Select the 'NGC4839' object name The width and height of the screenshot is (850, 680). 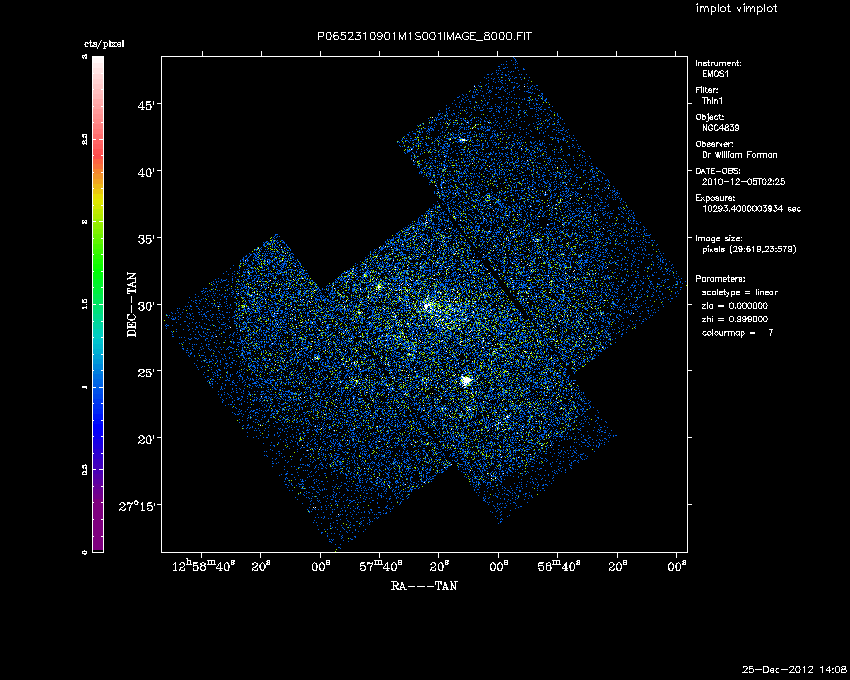click(x=720, y=128)
